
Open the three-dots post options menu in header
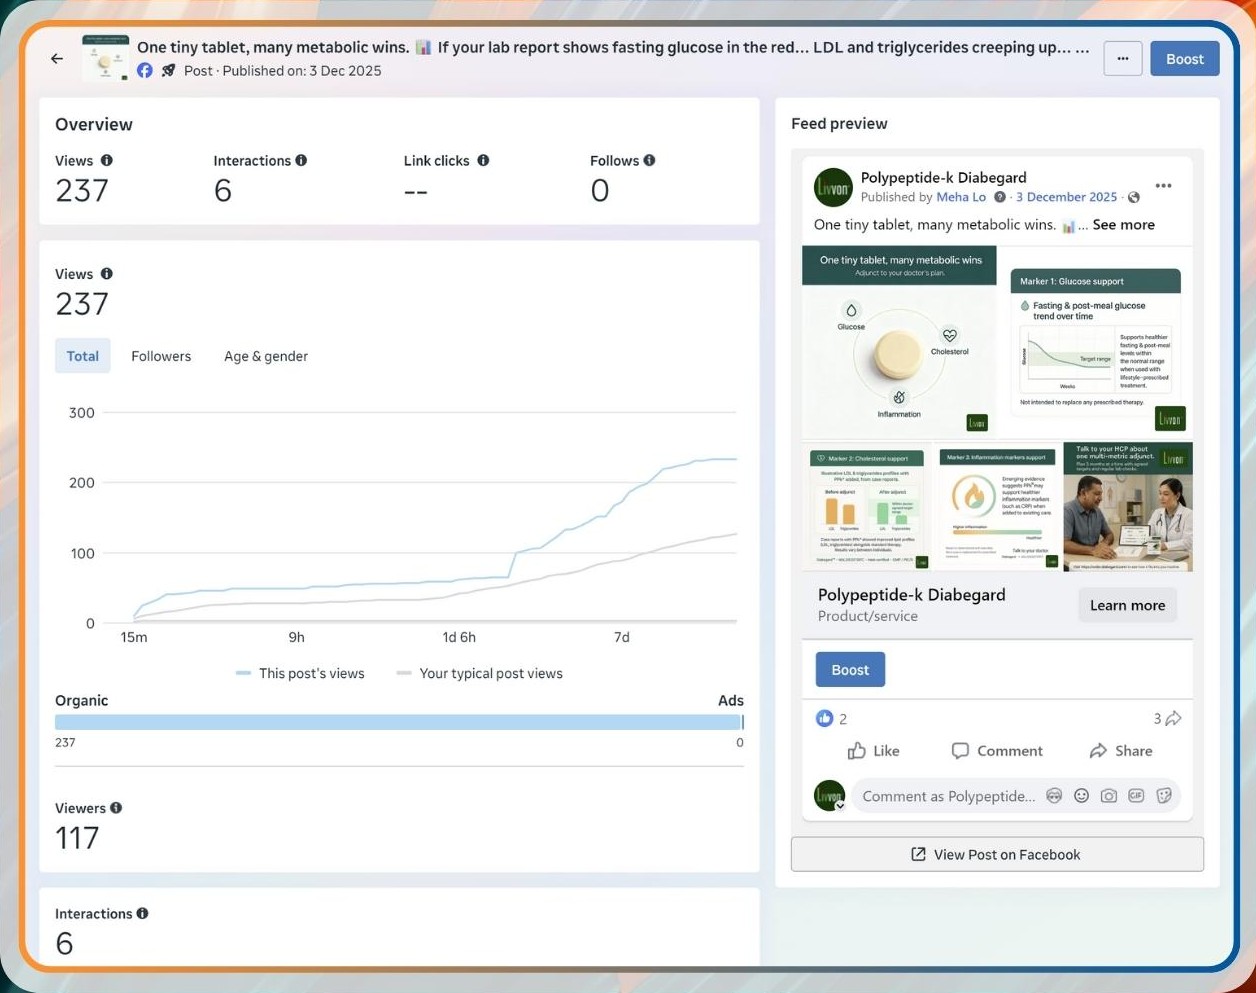pos(1122,59)
